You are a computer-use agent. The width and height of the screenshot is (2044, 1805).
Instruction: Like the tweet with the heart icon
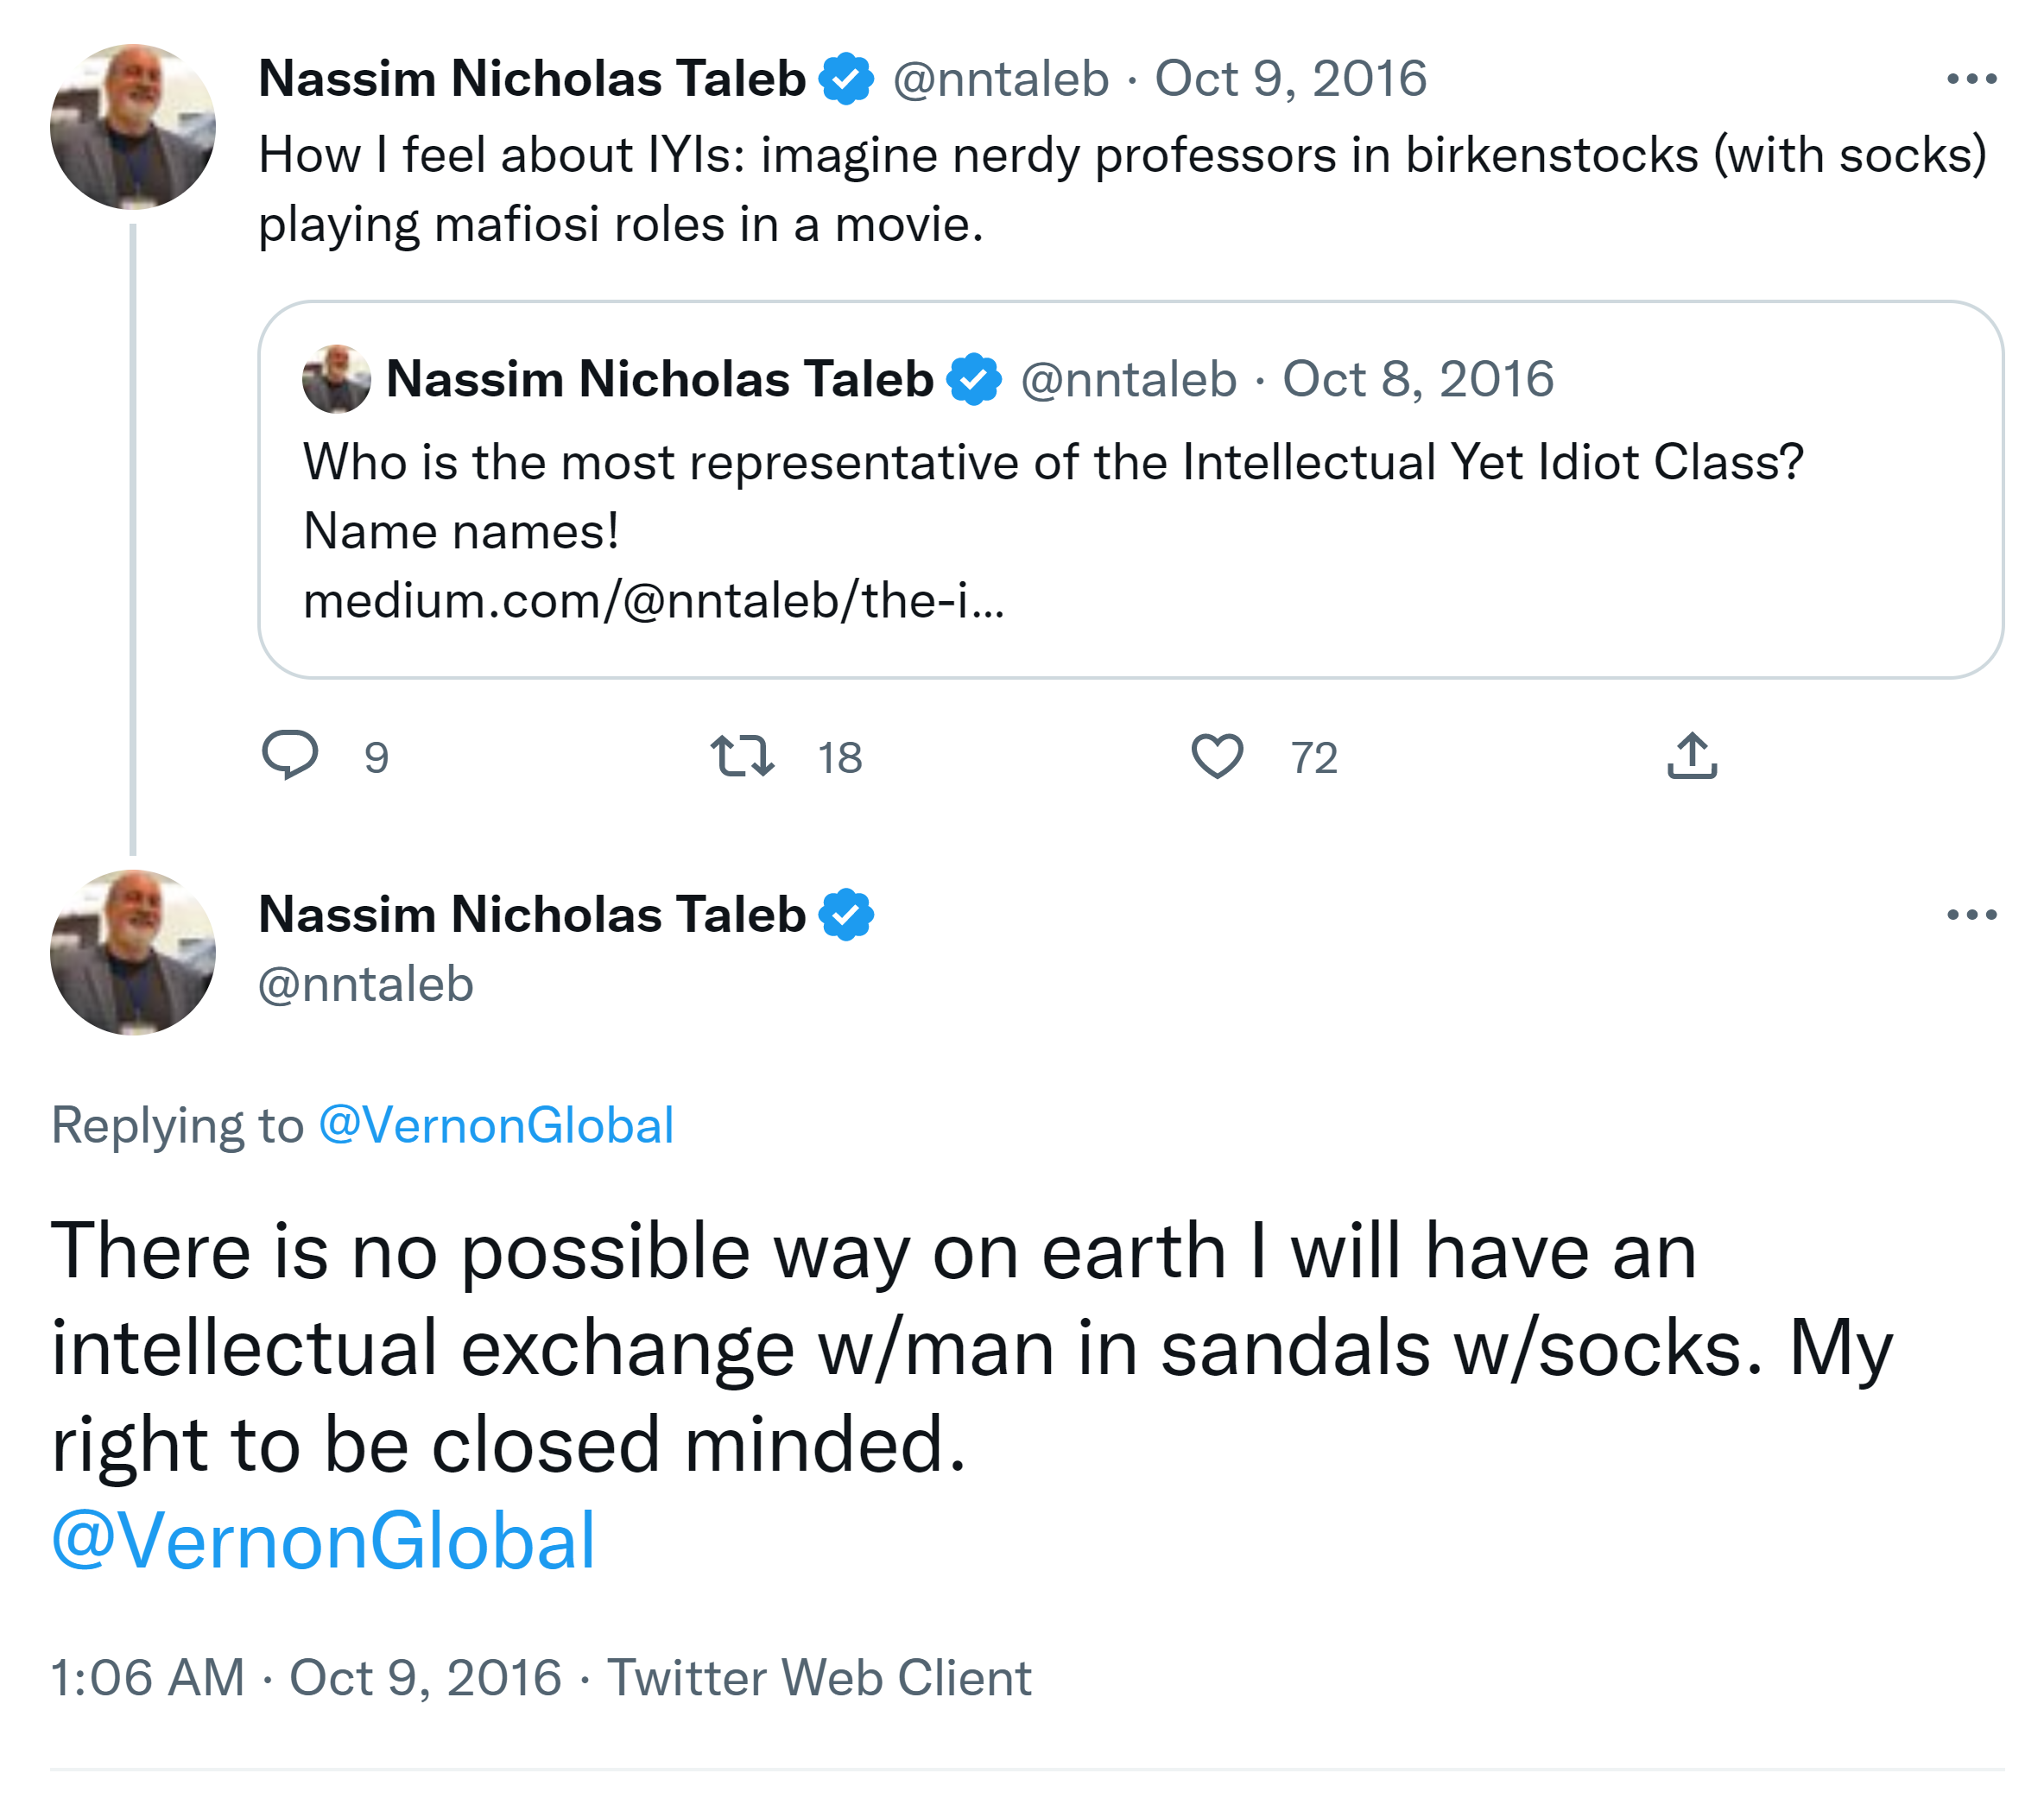pyautogui.click(x=1216, y=756)
